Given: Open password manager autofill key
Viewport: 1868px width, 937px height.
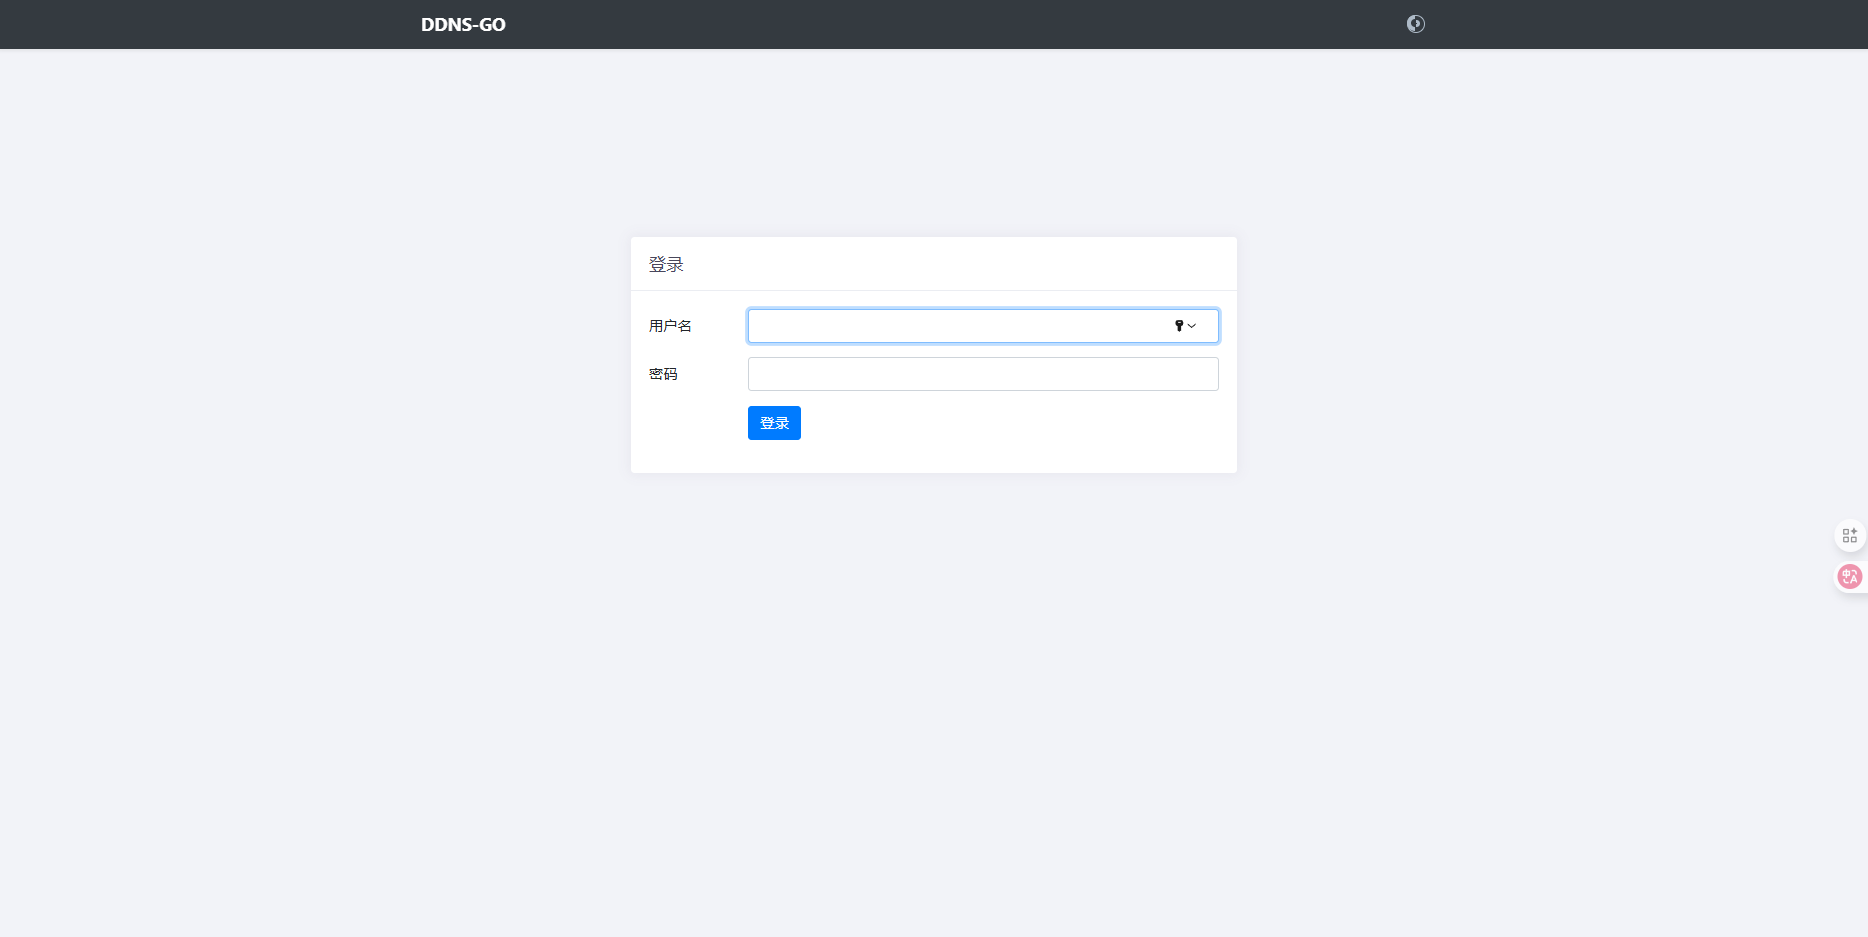Looking at the screenshot, I should tap(1179, 326).
